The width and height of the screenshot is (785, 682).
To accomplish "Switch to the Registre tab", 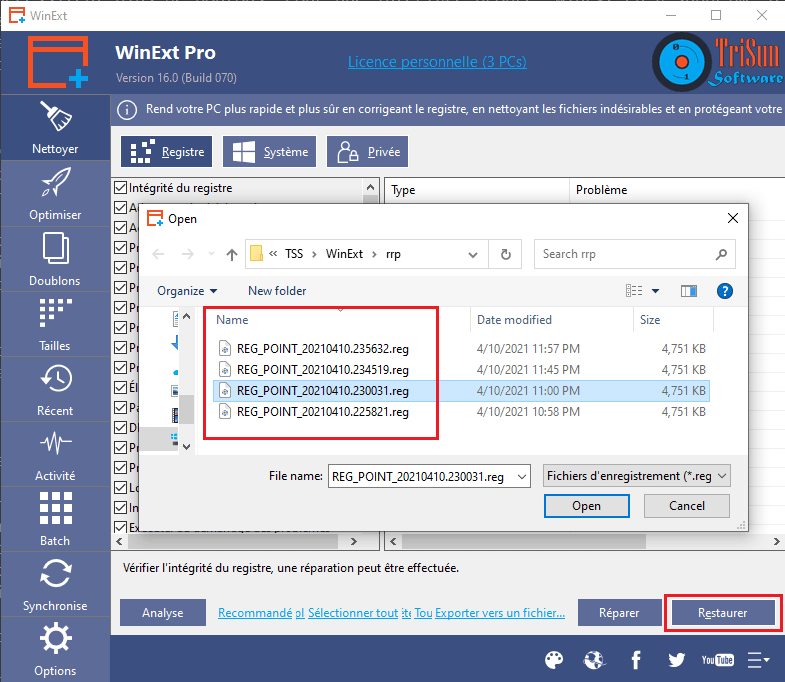I will point(166,151).
